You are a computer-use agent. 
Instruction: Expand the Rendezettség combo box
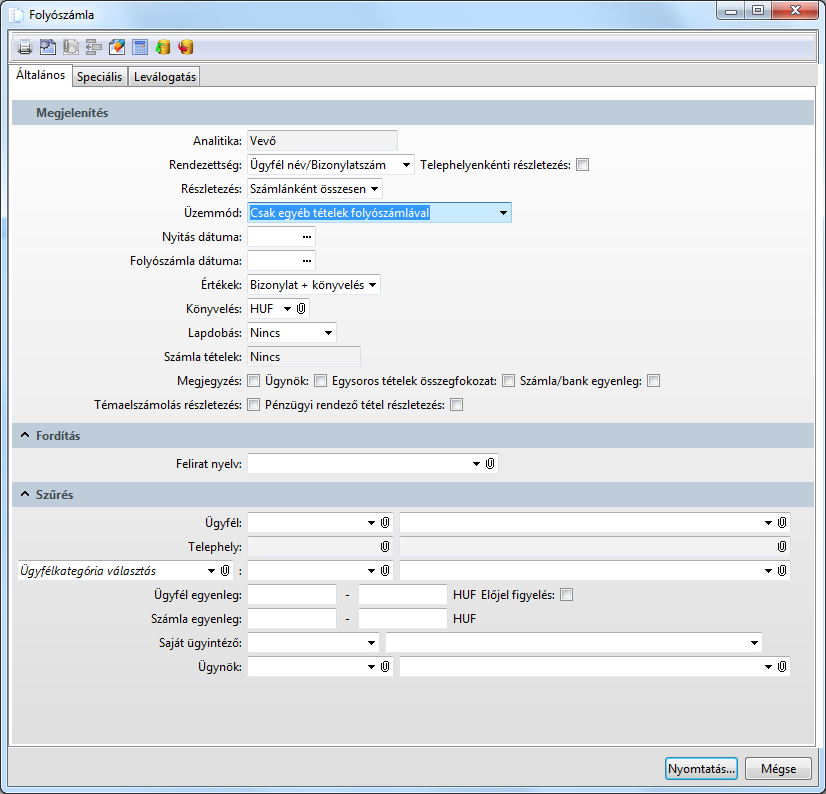(405, 165)
